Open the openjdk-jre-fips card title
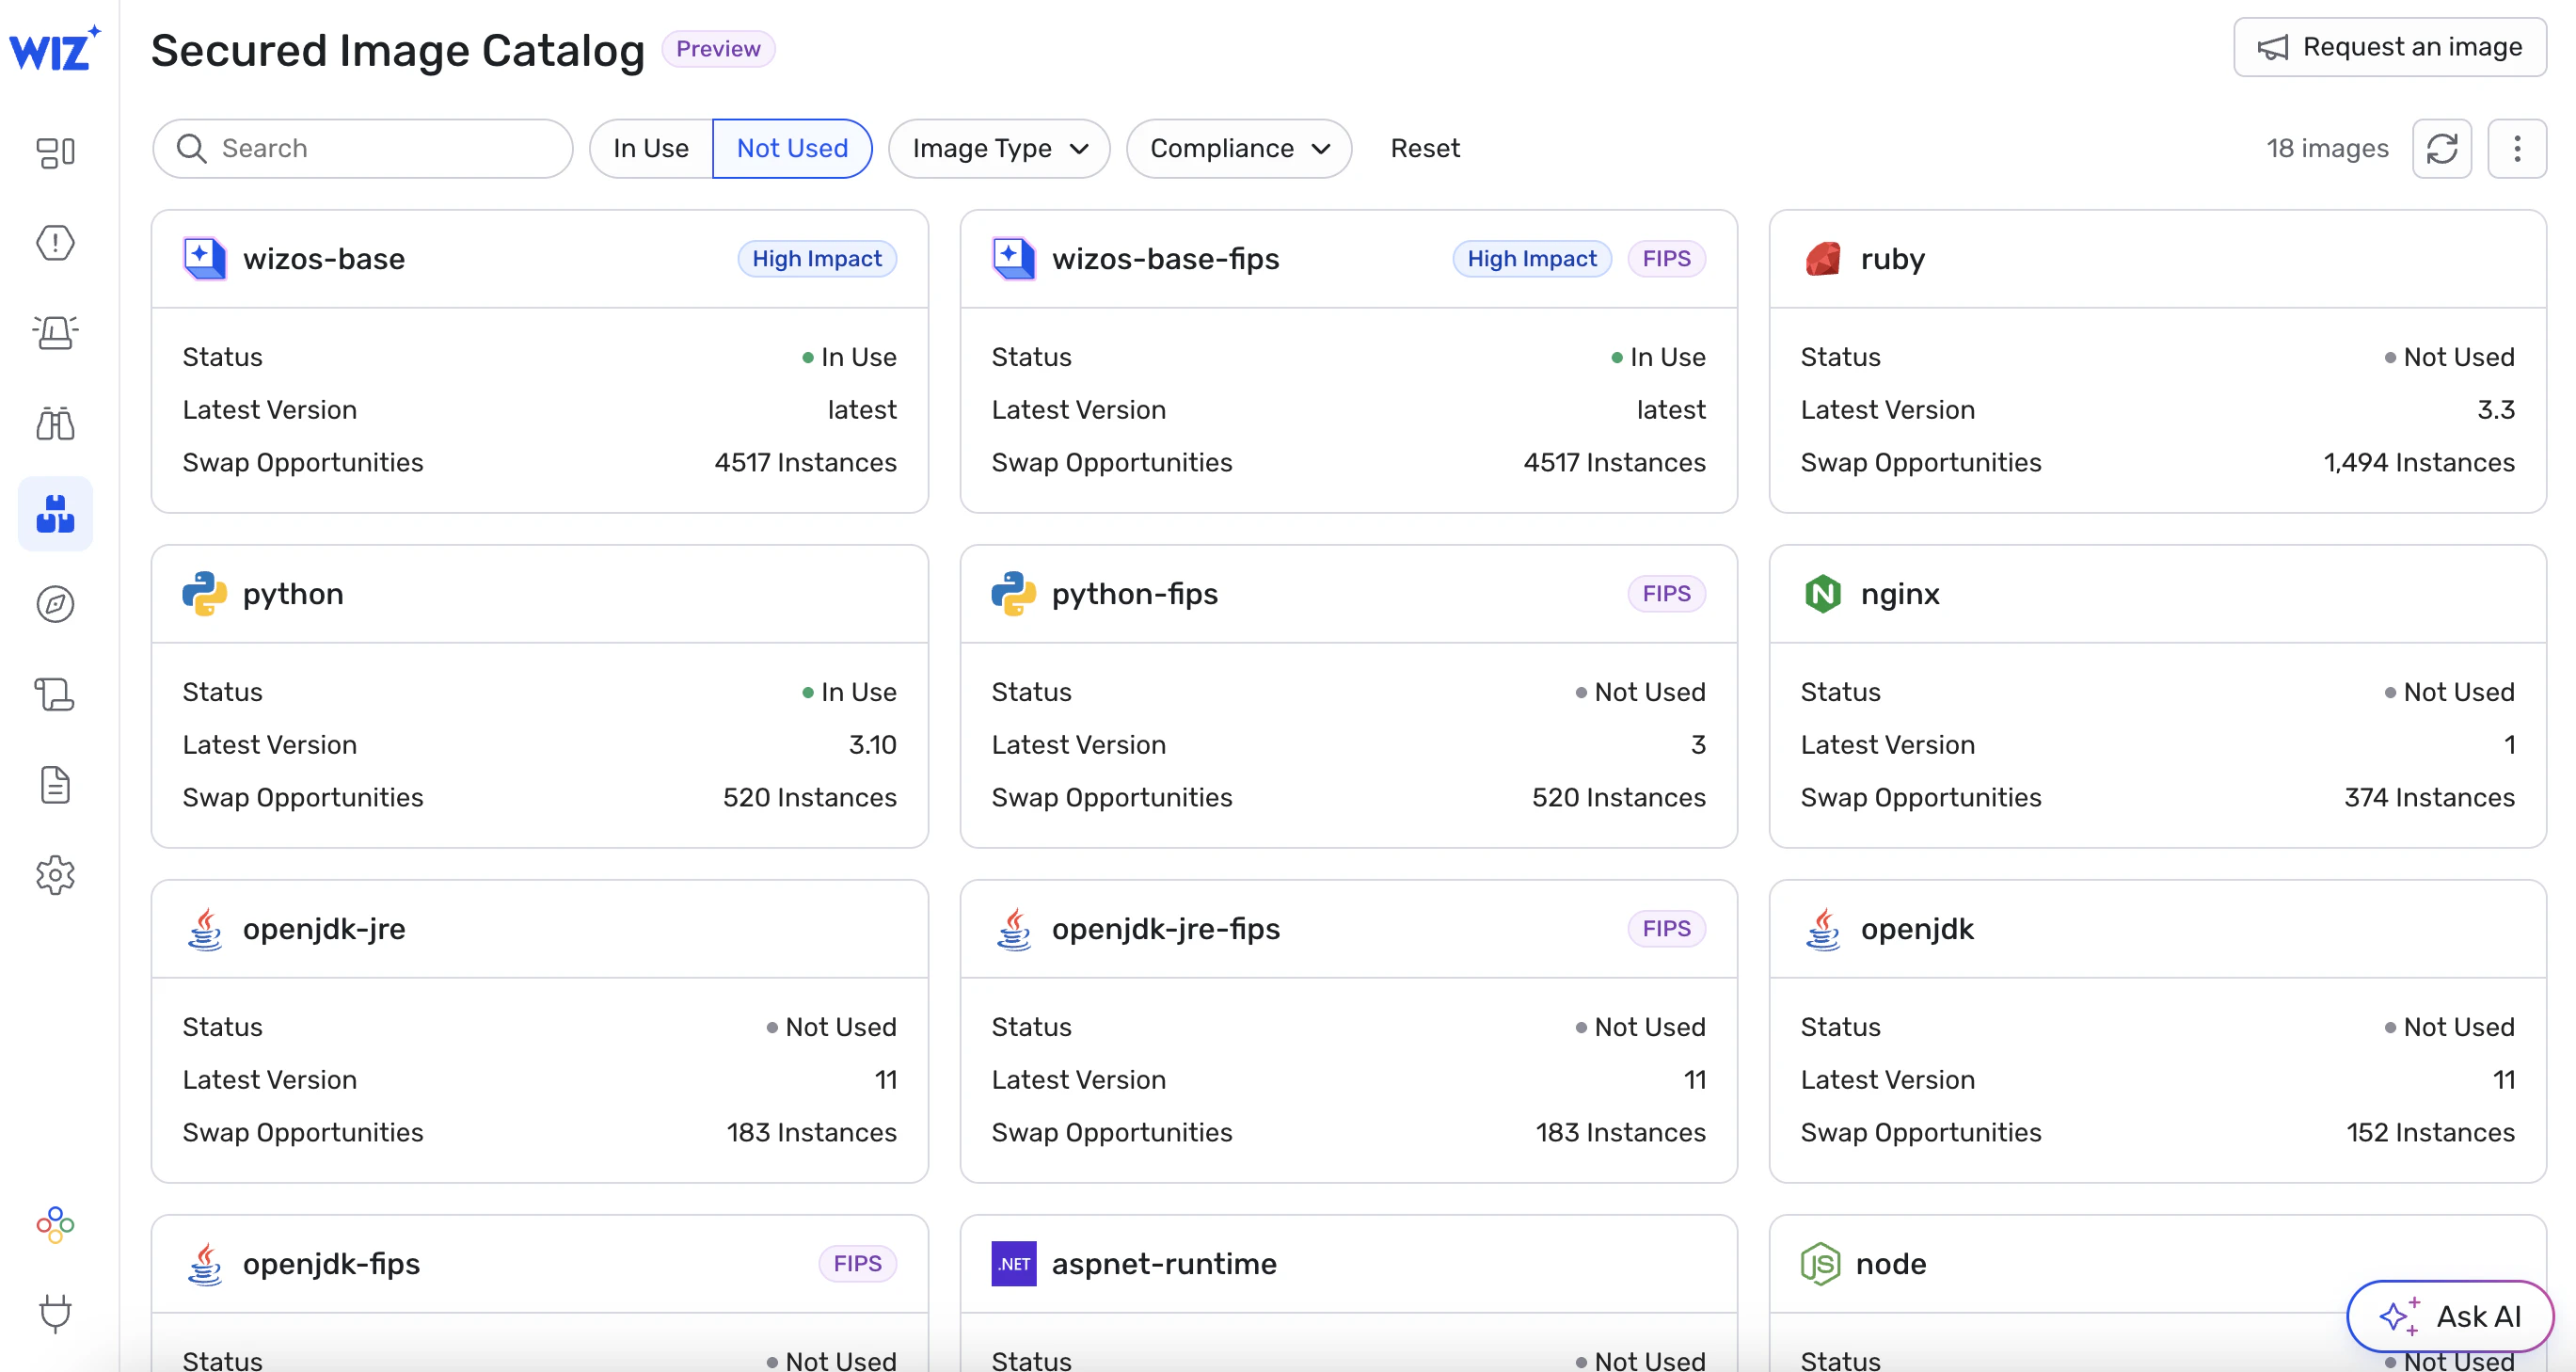The height and width of the screenshot is (1372, 2576). (x=1166, y=929)
